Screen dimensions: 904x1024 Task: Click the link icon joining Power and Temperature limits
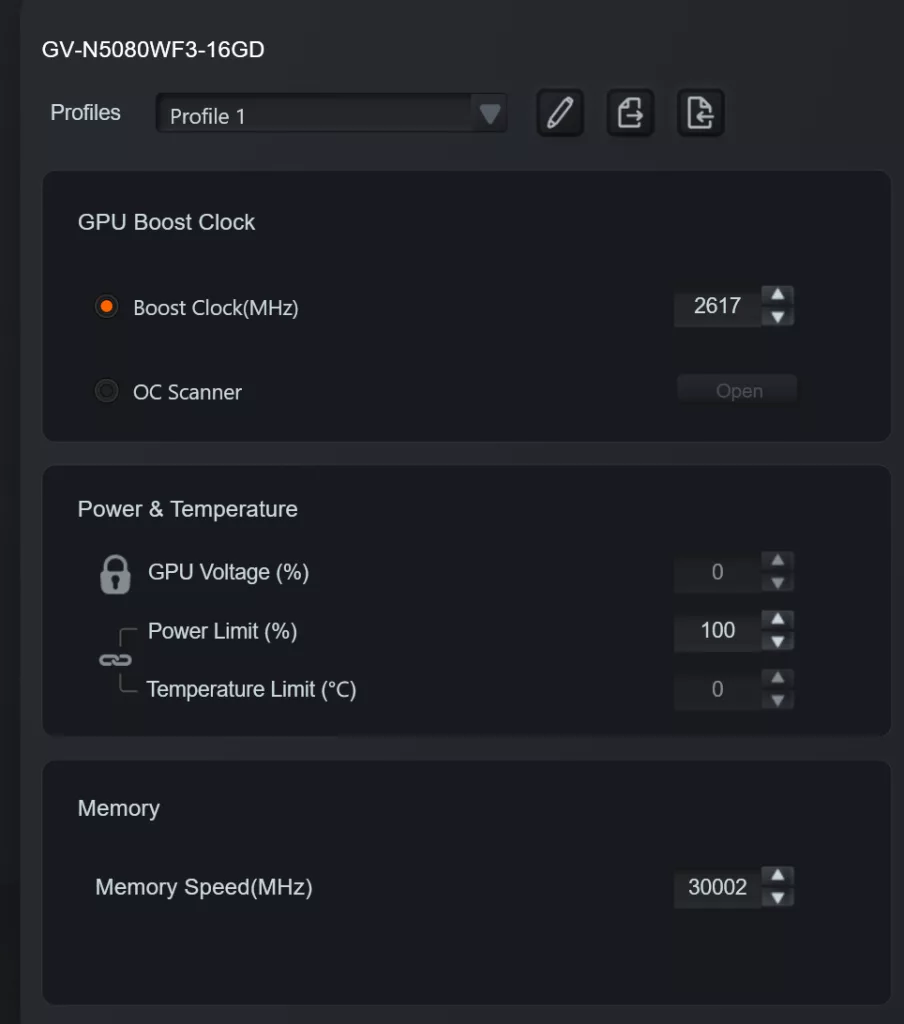coord(117,660)
